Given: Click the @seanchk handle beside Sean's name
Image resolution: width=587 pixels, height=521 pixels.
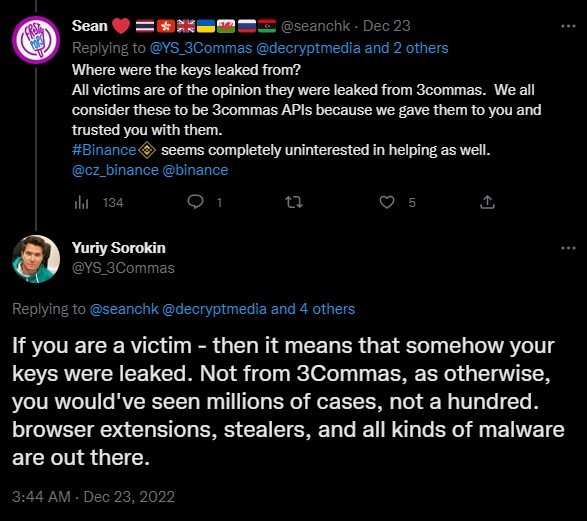Looking at the screenshot, I should point(315,26).
